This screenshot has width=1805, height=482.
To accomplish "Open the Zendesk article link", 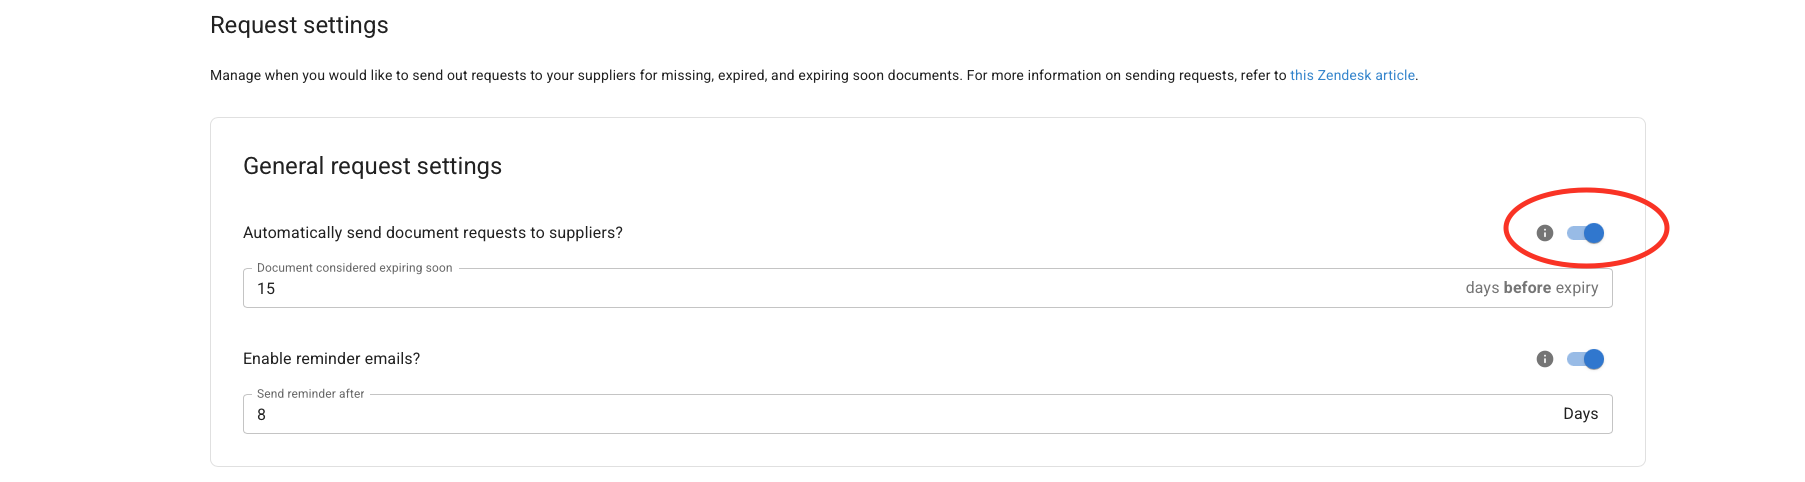I will coord(1352,75).
